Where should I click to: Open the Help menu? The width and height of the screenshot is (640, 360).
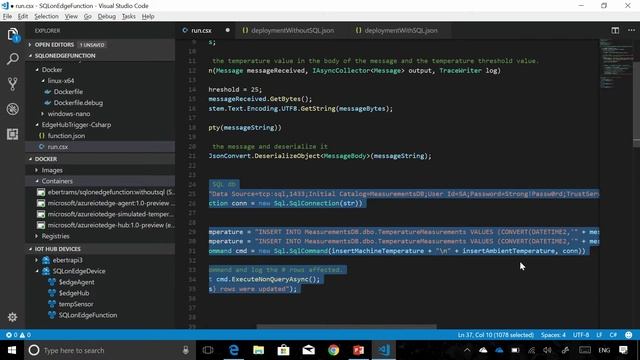(x=148, y=16)
